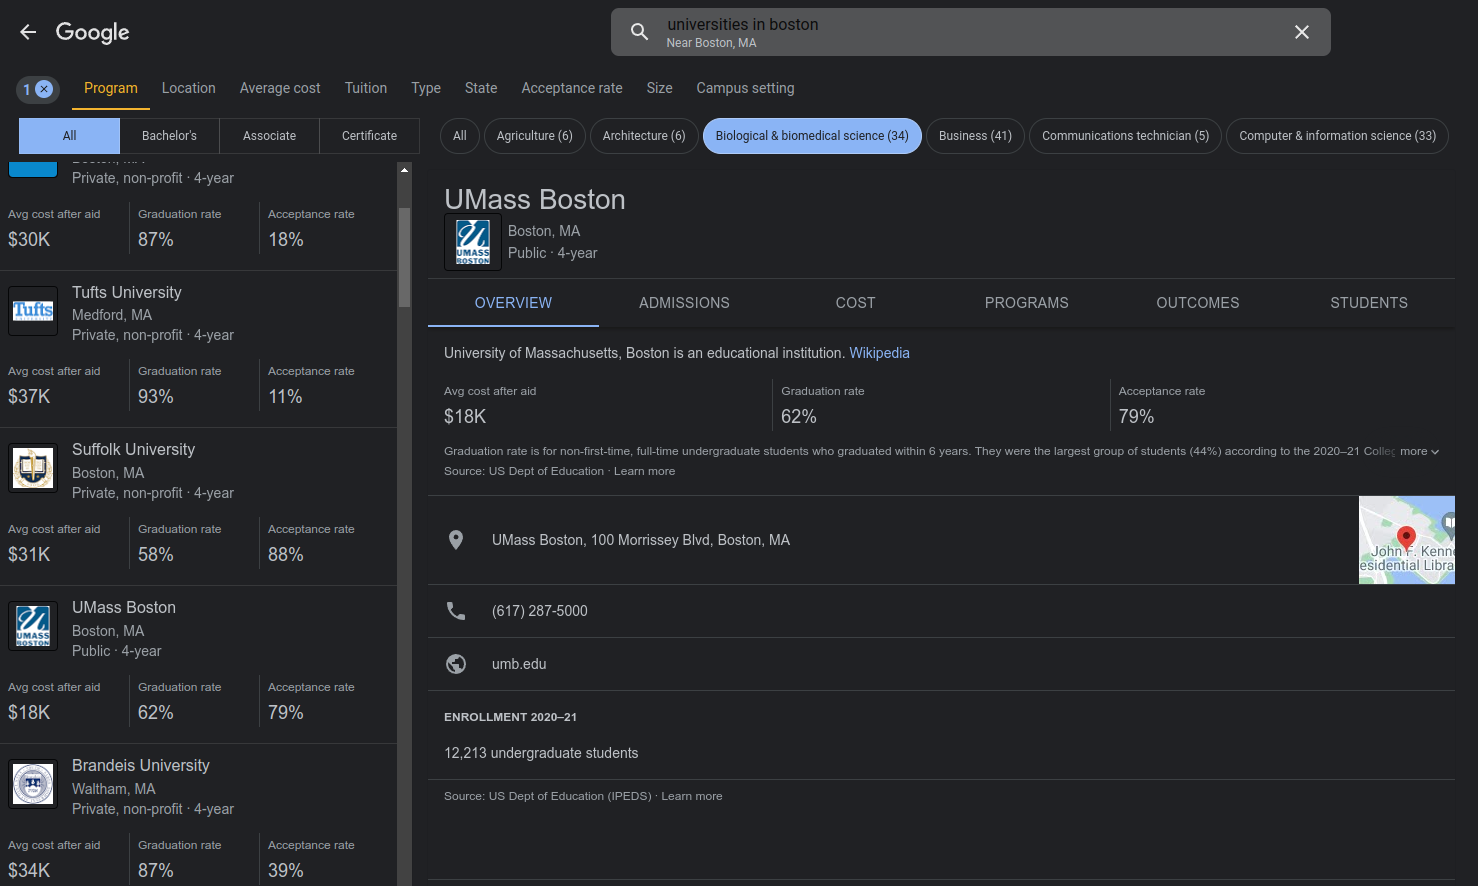
Task: Toggle the Architecture (6) chip
Action: coord(644,136)
